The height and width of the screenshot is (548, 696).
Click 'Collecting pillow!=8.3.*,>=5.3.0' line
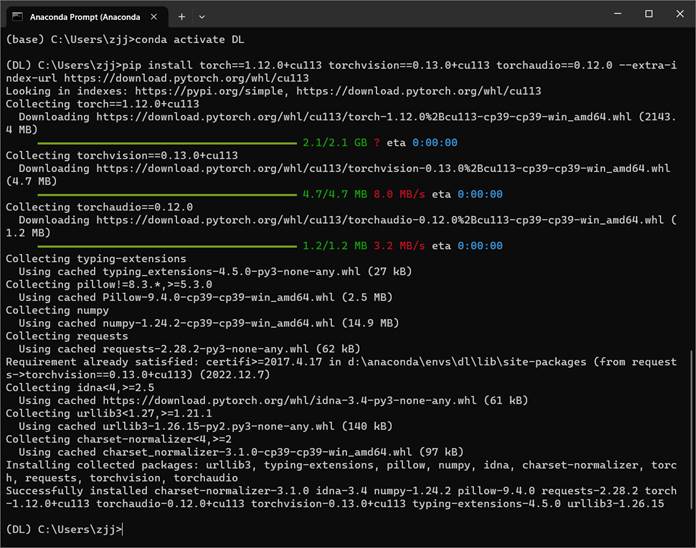(x=109, y=284)
